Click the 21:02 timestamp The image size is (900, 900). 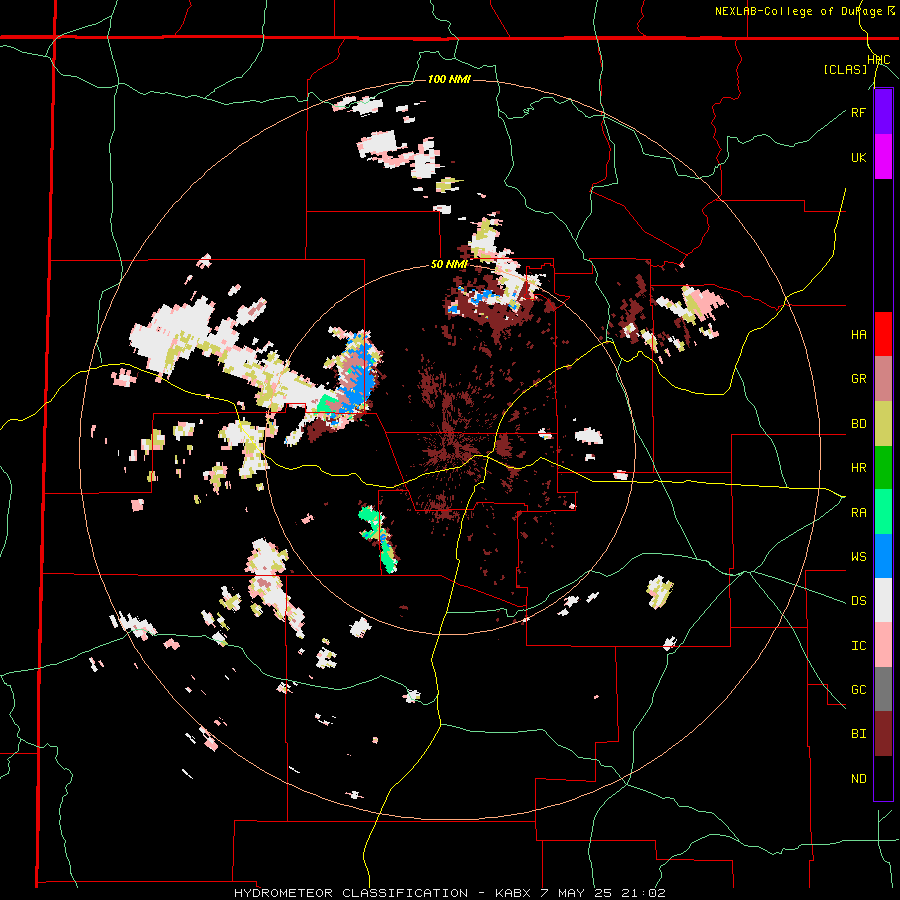pos(644,893)
